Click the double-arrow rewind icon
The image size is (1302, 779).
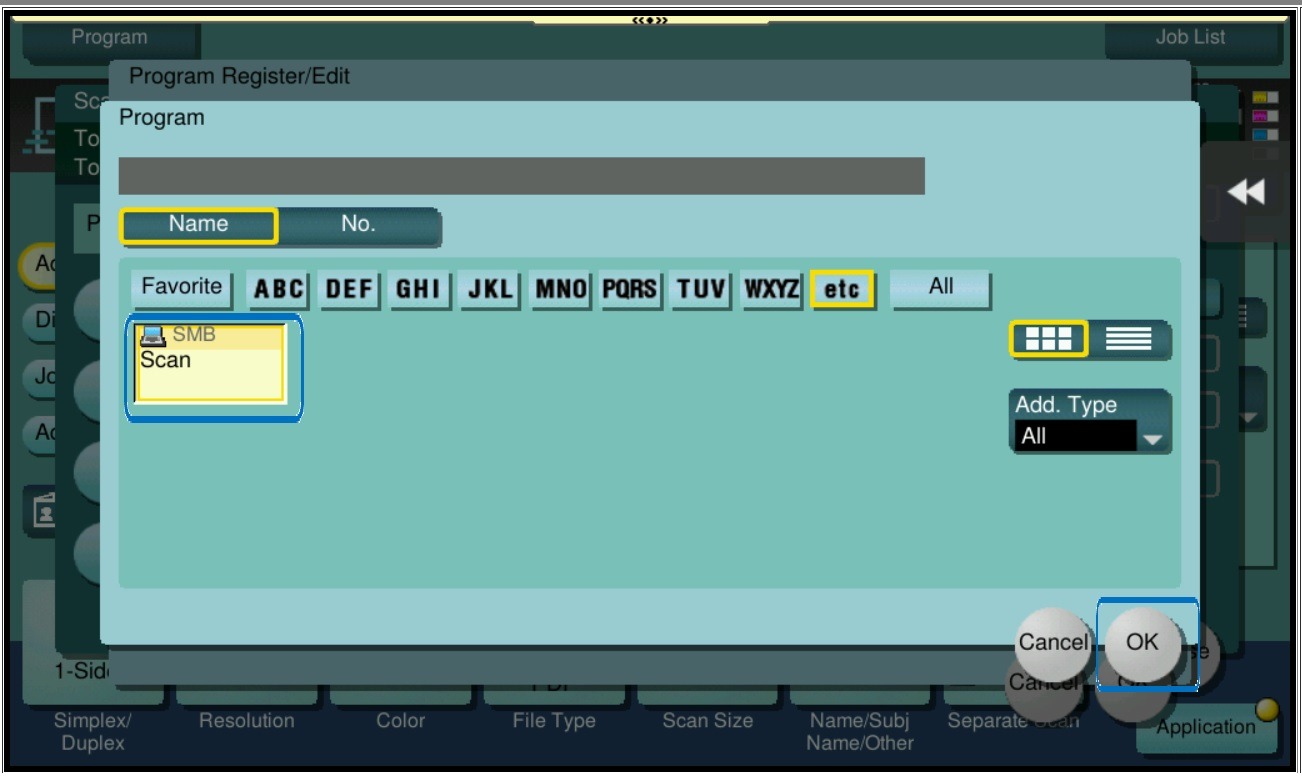pyautogui.click(x=1245, y=192)
